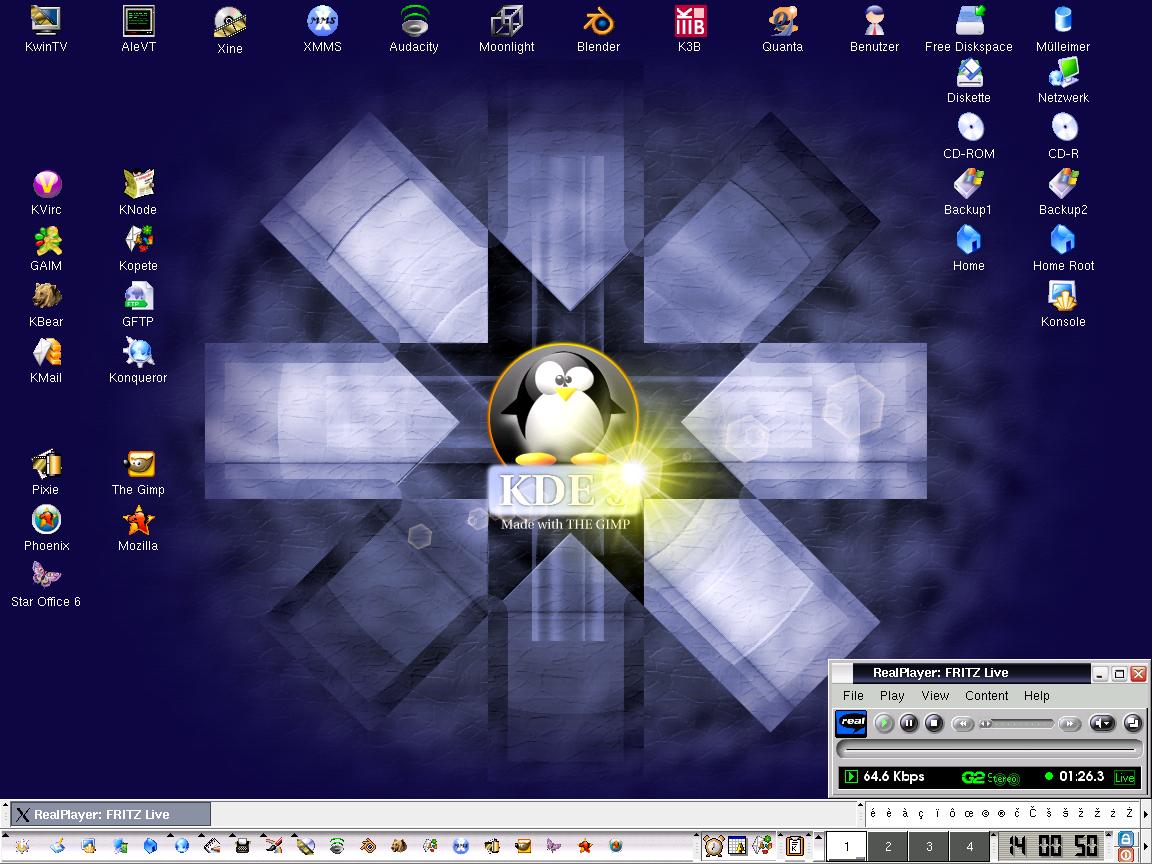This screenshot has width=1152, height=864.
Task: Switch to virtual desktop 2
Action: 888,846
